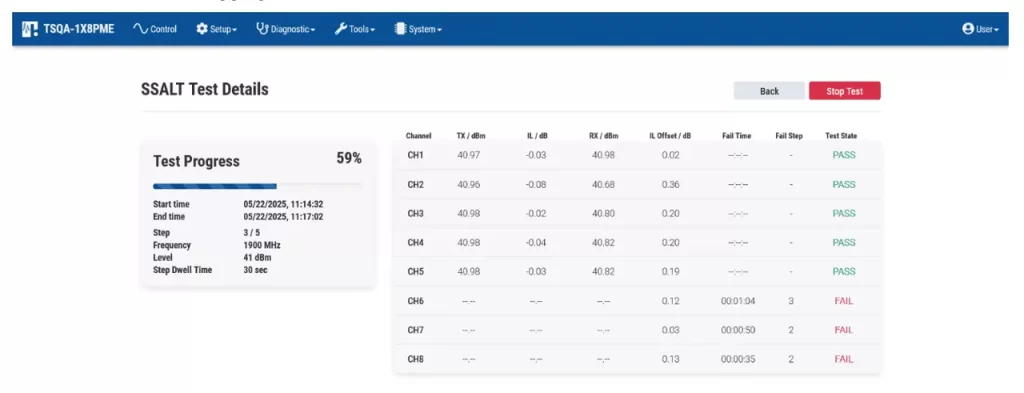Click CH8 IL Offset value 0.13
This screenshot has width=1024, height=393.
[x=670, y=359]
